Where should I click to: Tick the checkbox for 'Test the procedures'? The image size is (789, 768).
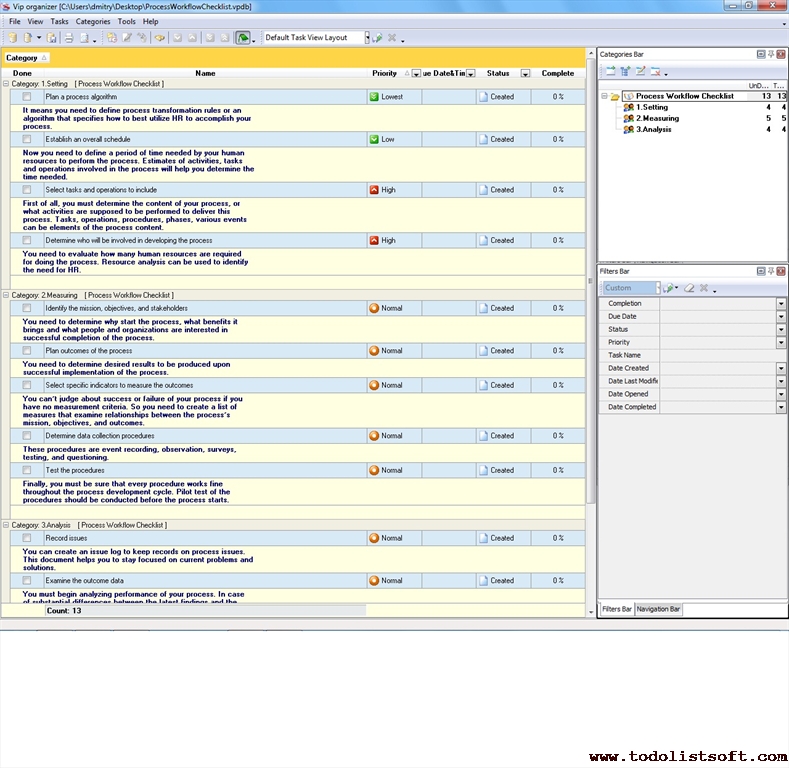(27, 470)
